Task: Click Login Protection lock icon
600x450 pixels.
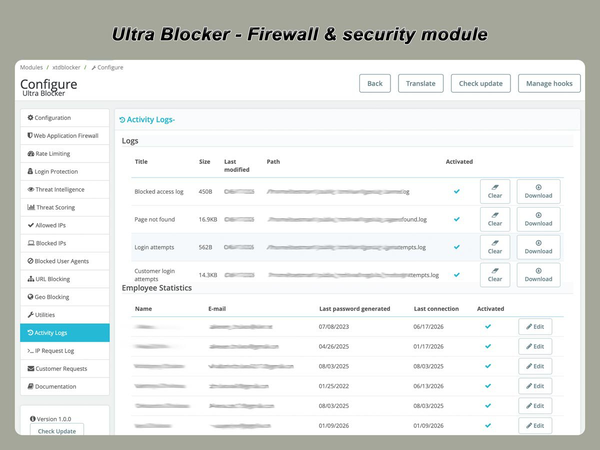Action: [30, 171]
